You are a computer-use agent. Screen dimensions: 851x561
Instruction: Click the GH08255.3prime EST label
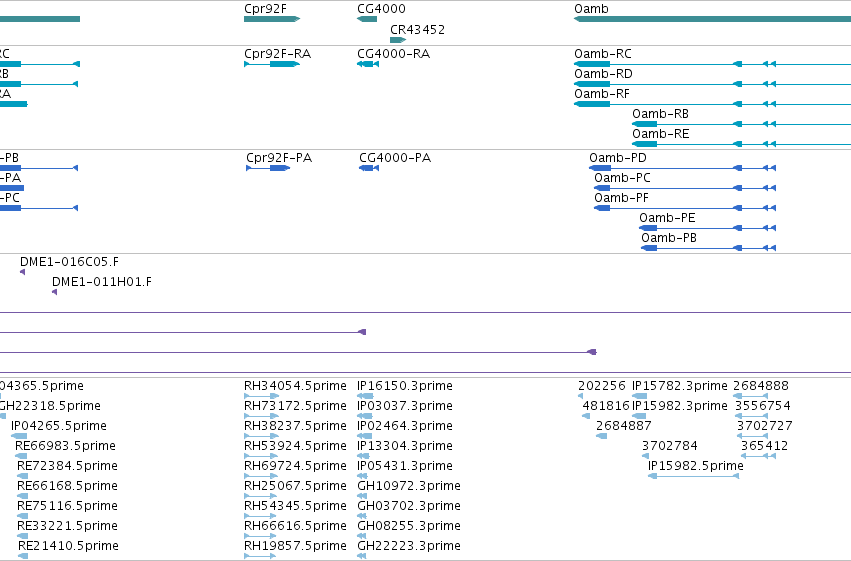click(409, 526)
